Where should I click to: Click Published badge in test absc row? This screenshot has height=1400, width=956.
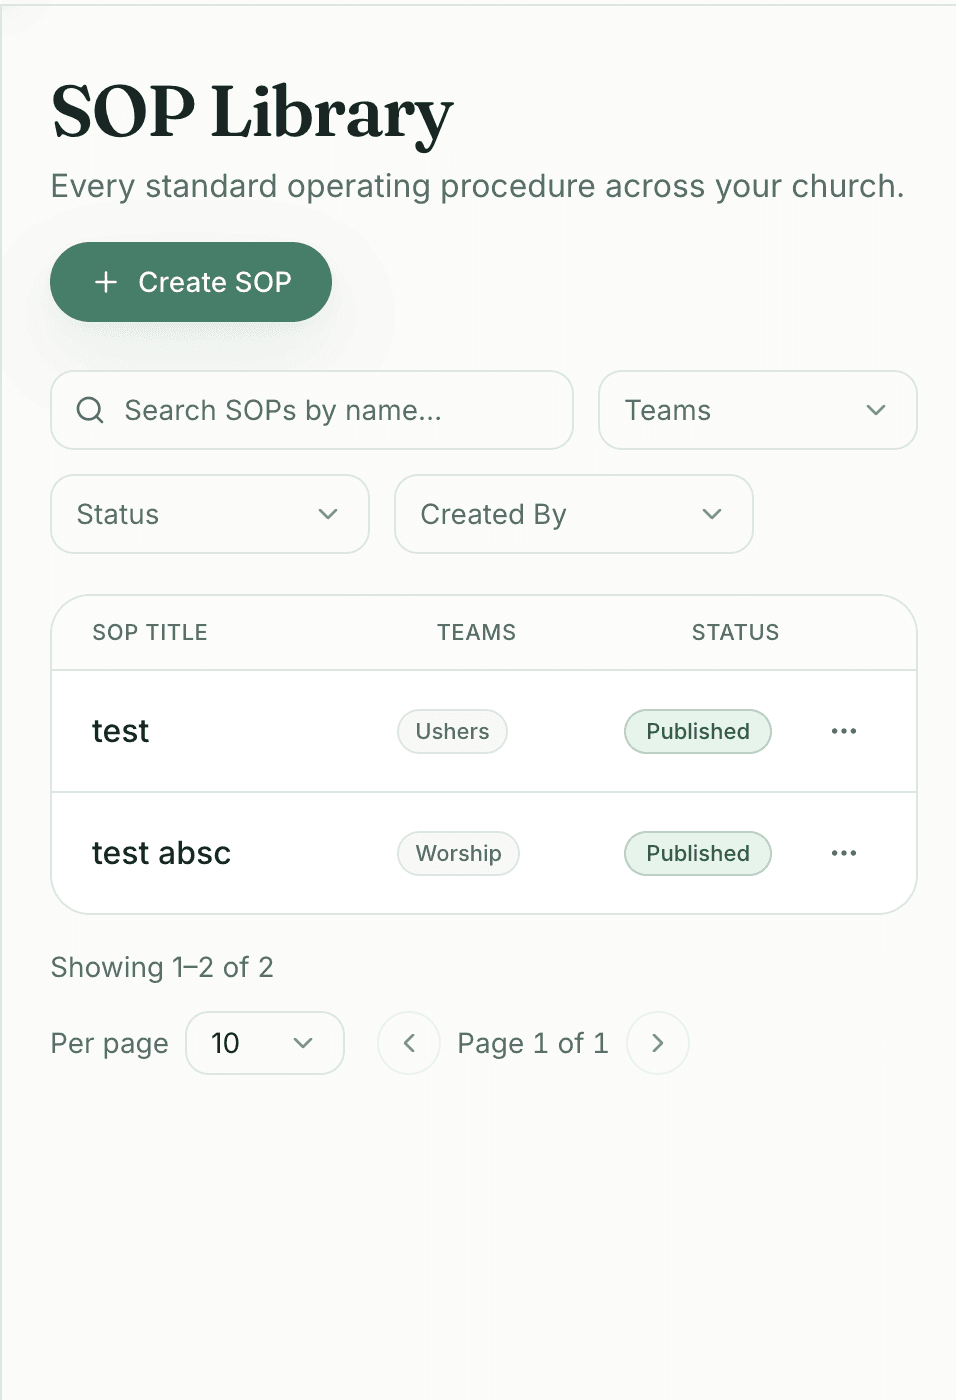coord(698,853)
